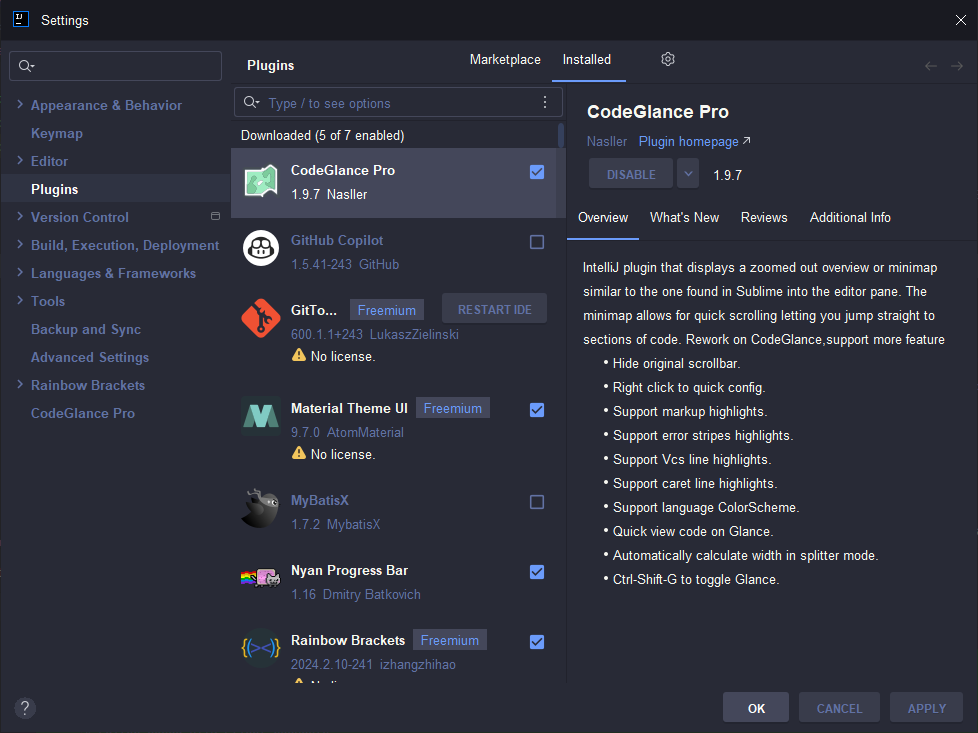This screenshot has height=733, width=978.
Task: Click the Material Theme UI plugin icon
Action: coord(261,415)
